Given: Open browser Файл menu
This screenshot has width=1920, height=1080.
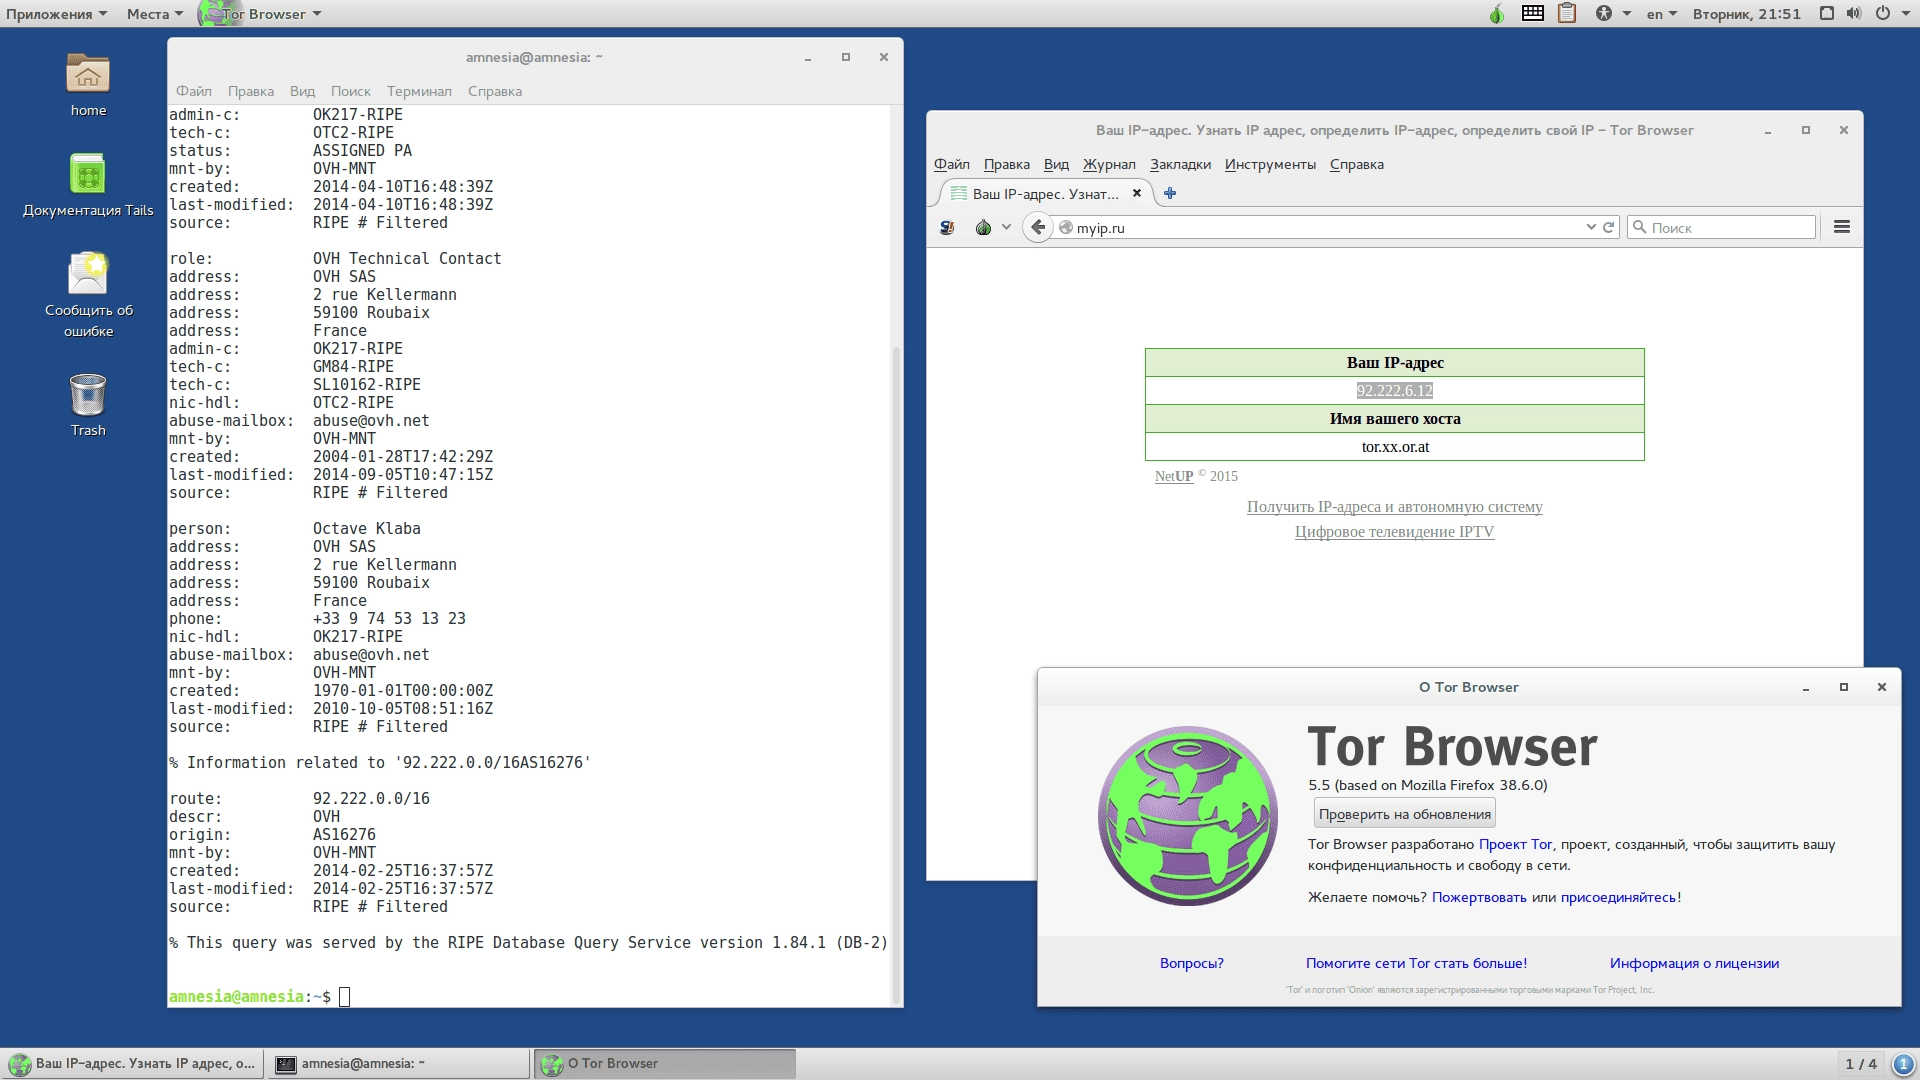Looking at the screenshot, I should (951, 164).
